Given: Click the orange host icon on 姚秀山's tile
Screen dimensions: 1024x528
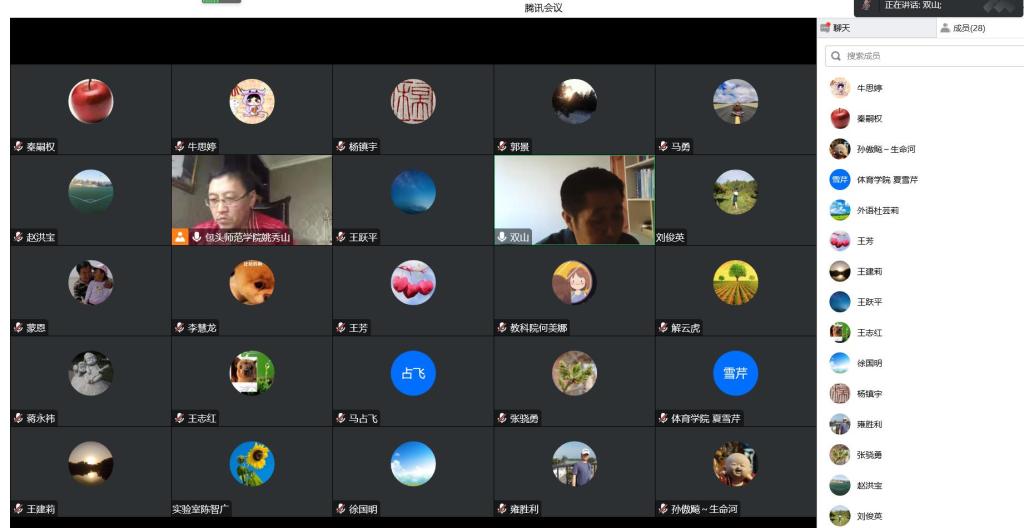Looking at the screenshot, I should pyautogui.click(x=180, y=237).
